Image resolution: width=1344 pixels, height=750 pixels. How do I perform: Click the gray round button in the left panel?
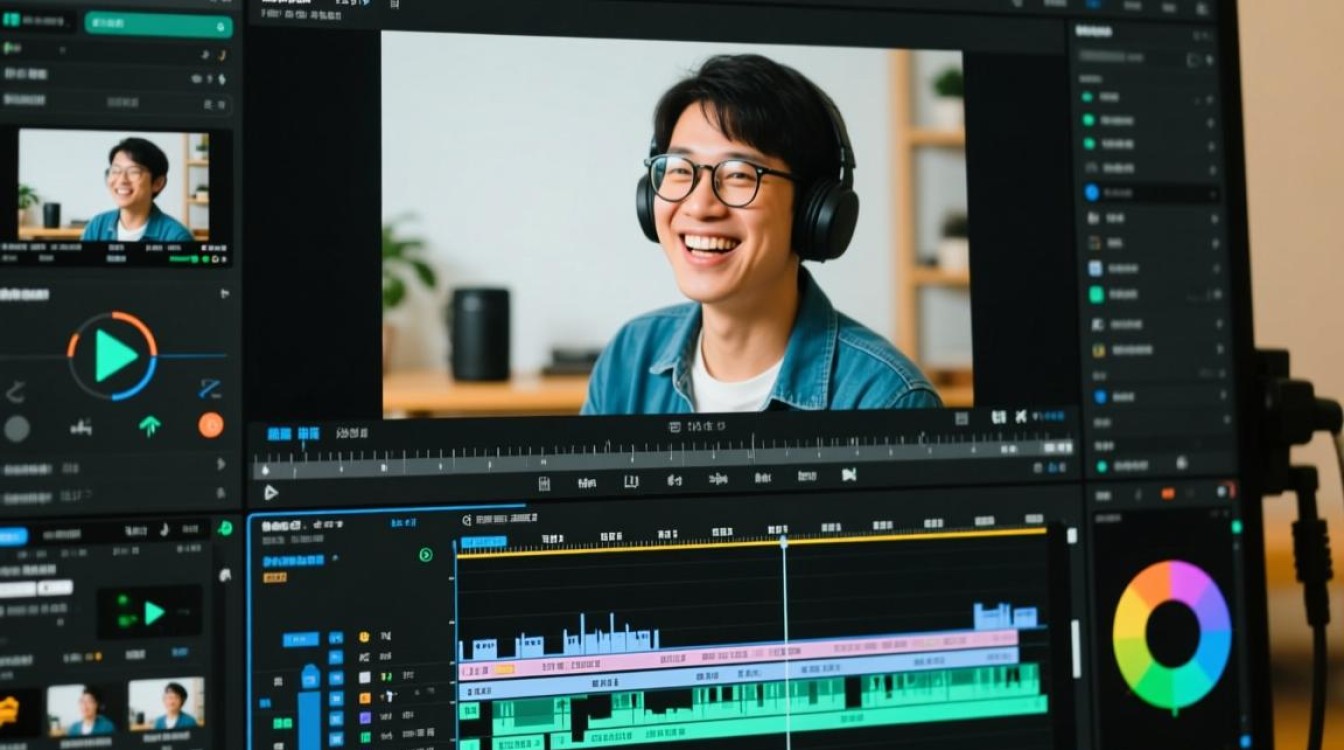point(17,428)
